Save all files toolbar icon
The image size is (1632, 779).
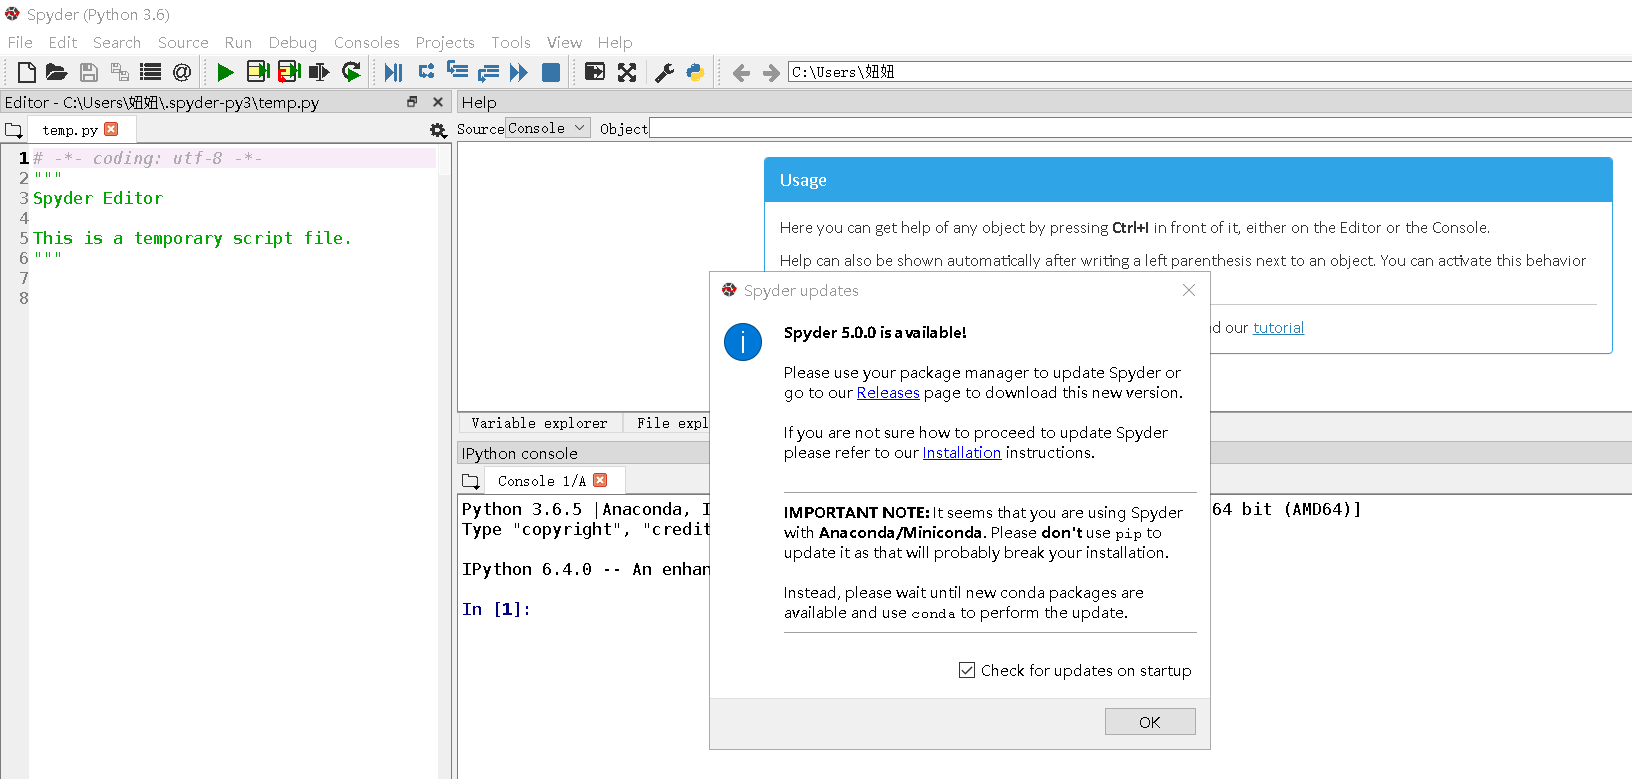tap(120, 72)
